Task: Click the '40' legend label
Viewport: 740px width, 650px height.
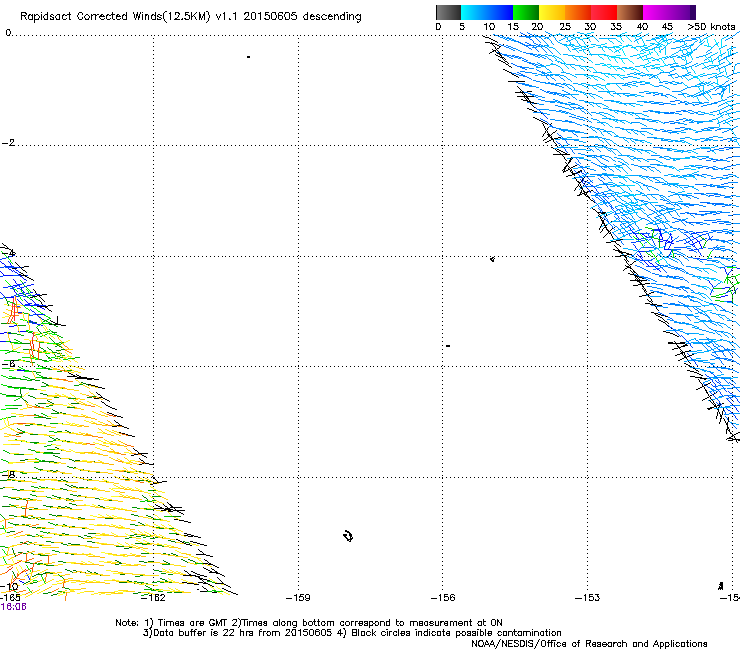Action: click(x=642, y=26)
